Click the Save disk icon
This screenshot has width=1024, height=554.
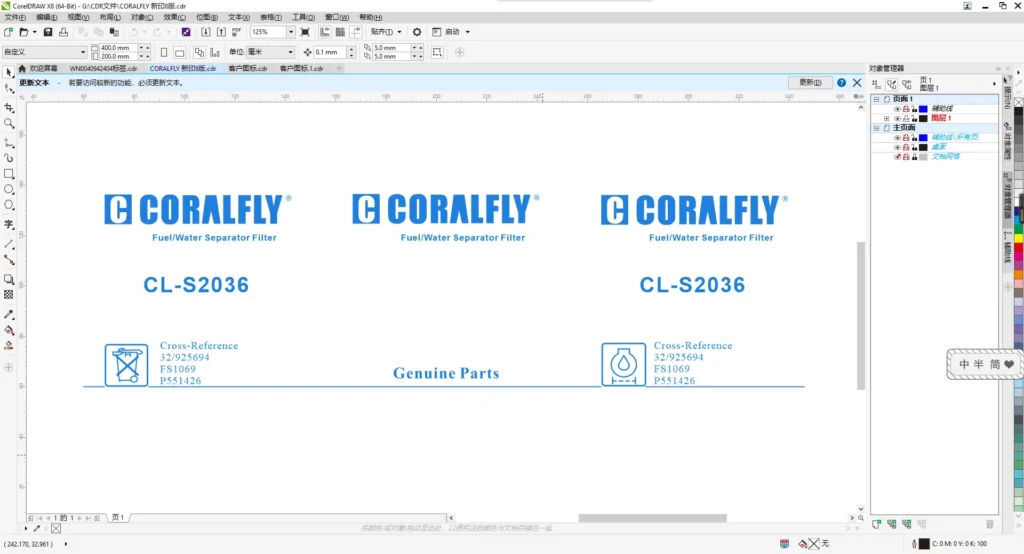(x=48, y=32)
